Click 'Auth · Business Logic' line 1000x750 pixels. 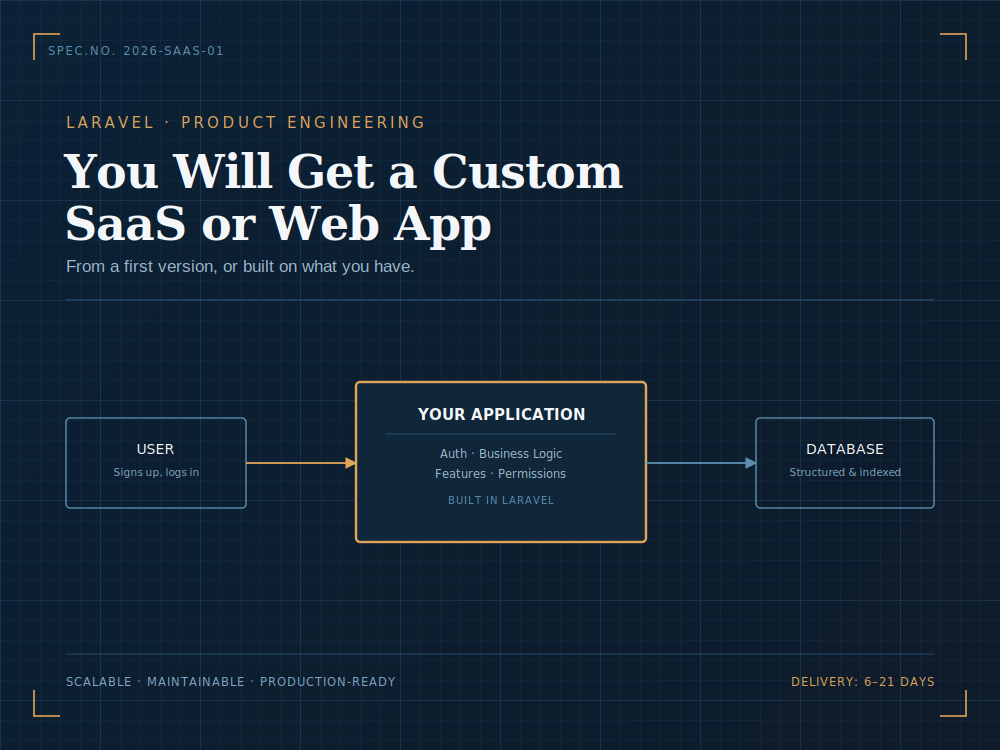point(501,453)
